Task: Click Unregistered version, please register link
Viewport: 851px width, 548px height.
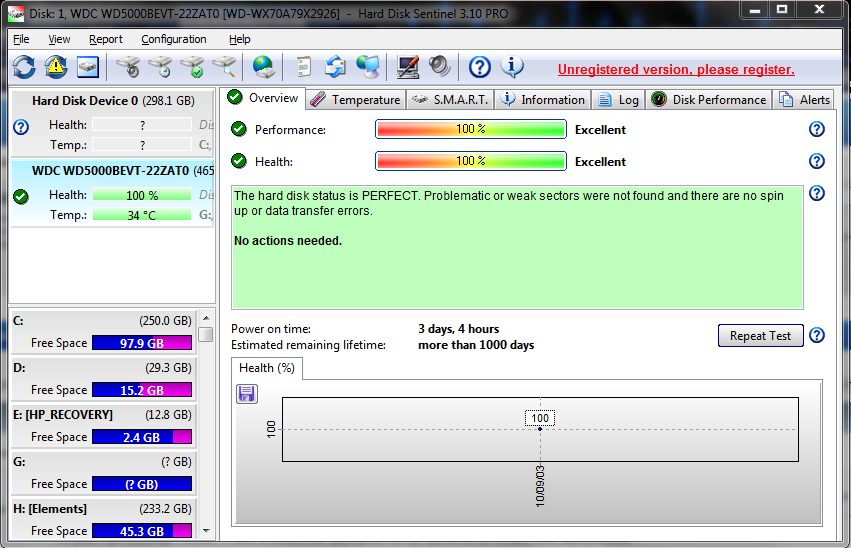Action: pyautogui.click(x=676, y=69)
